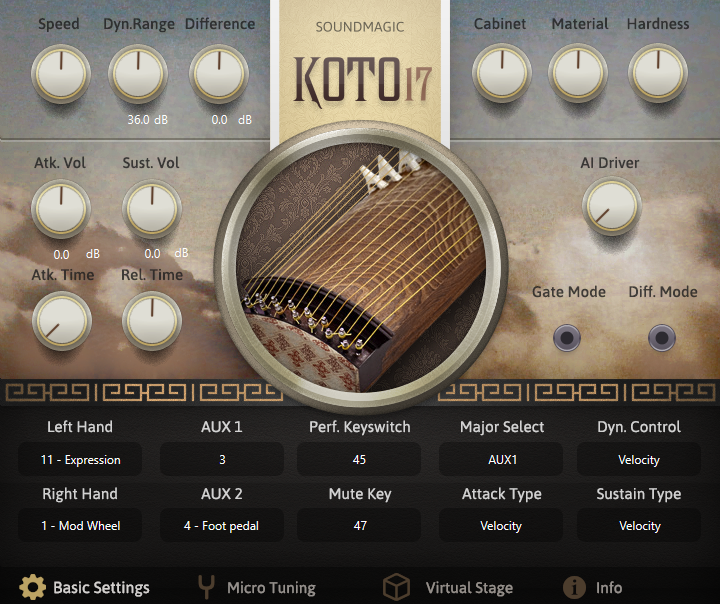
Task: Expand the Major Select AUX1 dropdown
Action: (x=501, y=460)
